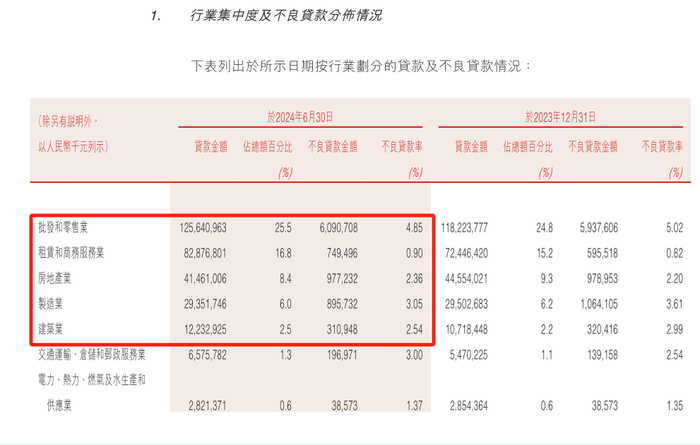The image size is (700, 445).
Task: Click the non-performing amount 139,158
Action: point(603,355)
